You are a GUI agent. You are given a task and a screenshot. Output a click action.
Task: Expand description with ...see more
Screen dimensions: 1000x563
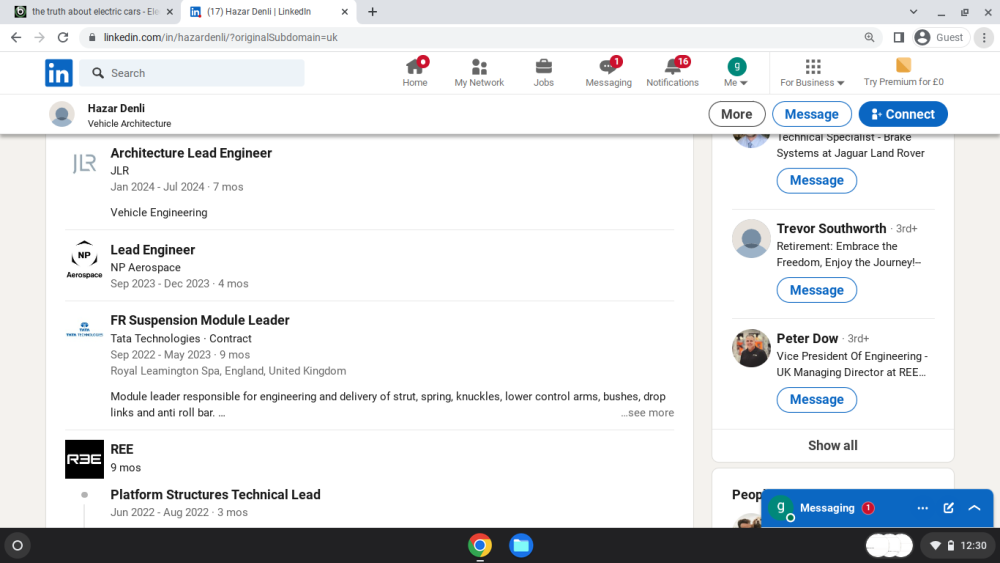[x=647, y=413]
